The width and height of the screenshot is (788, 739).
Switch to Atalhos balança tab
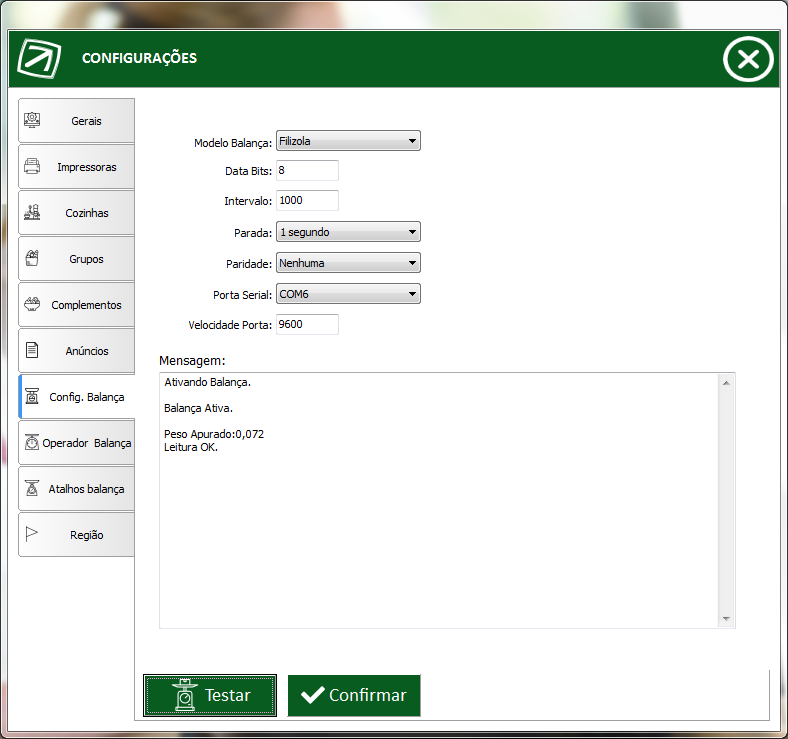(x=76, y=489)
